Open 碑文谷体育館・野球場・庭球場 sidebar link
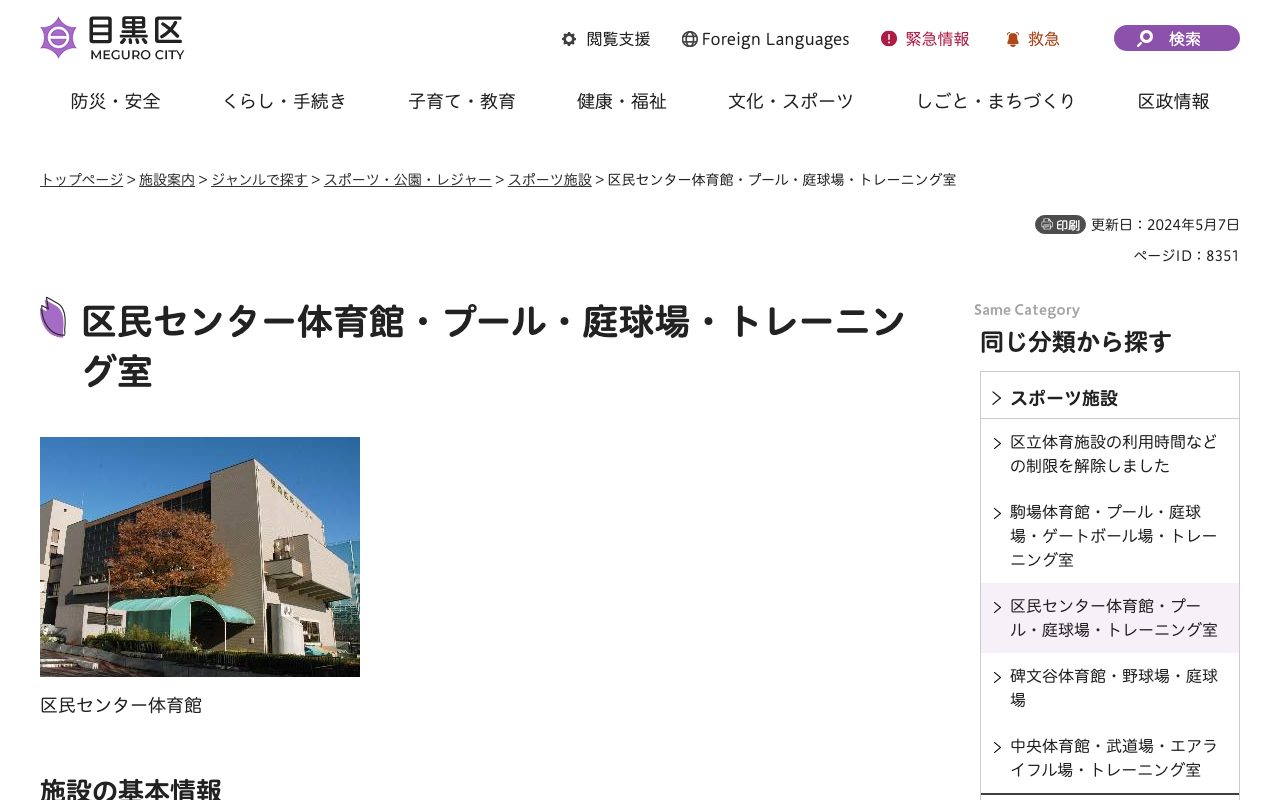The height and width of the screenshot is (800, 1280). coord(1114,688)
